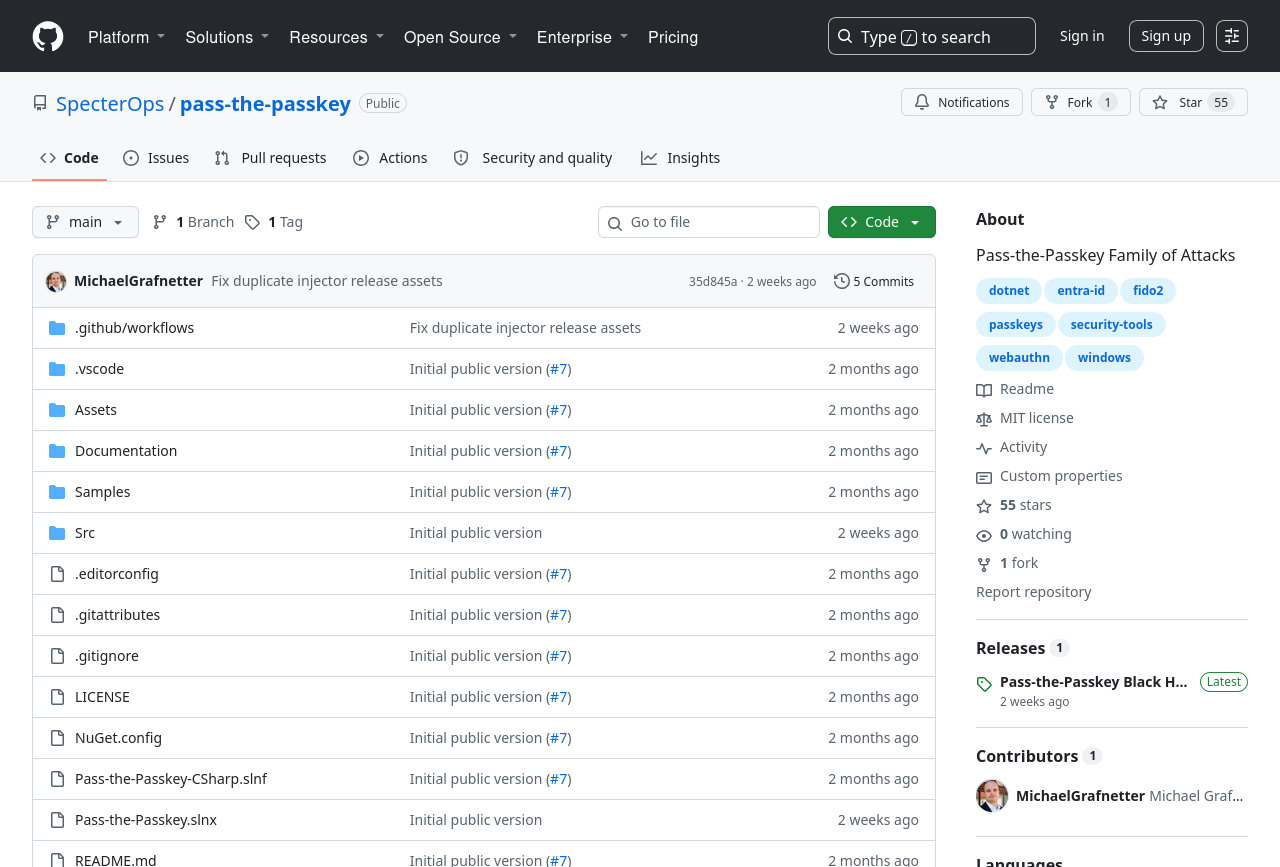Open the green Code dropdown button

click(x=882, y=222)
